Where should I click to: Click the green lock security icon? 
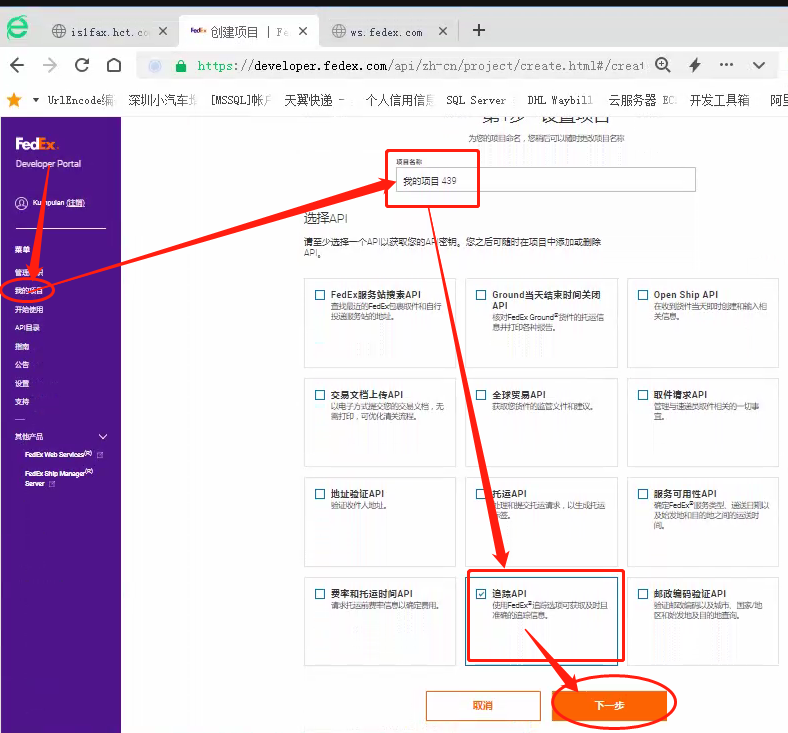(181, 66)
